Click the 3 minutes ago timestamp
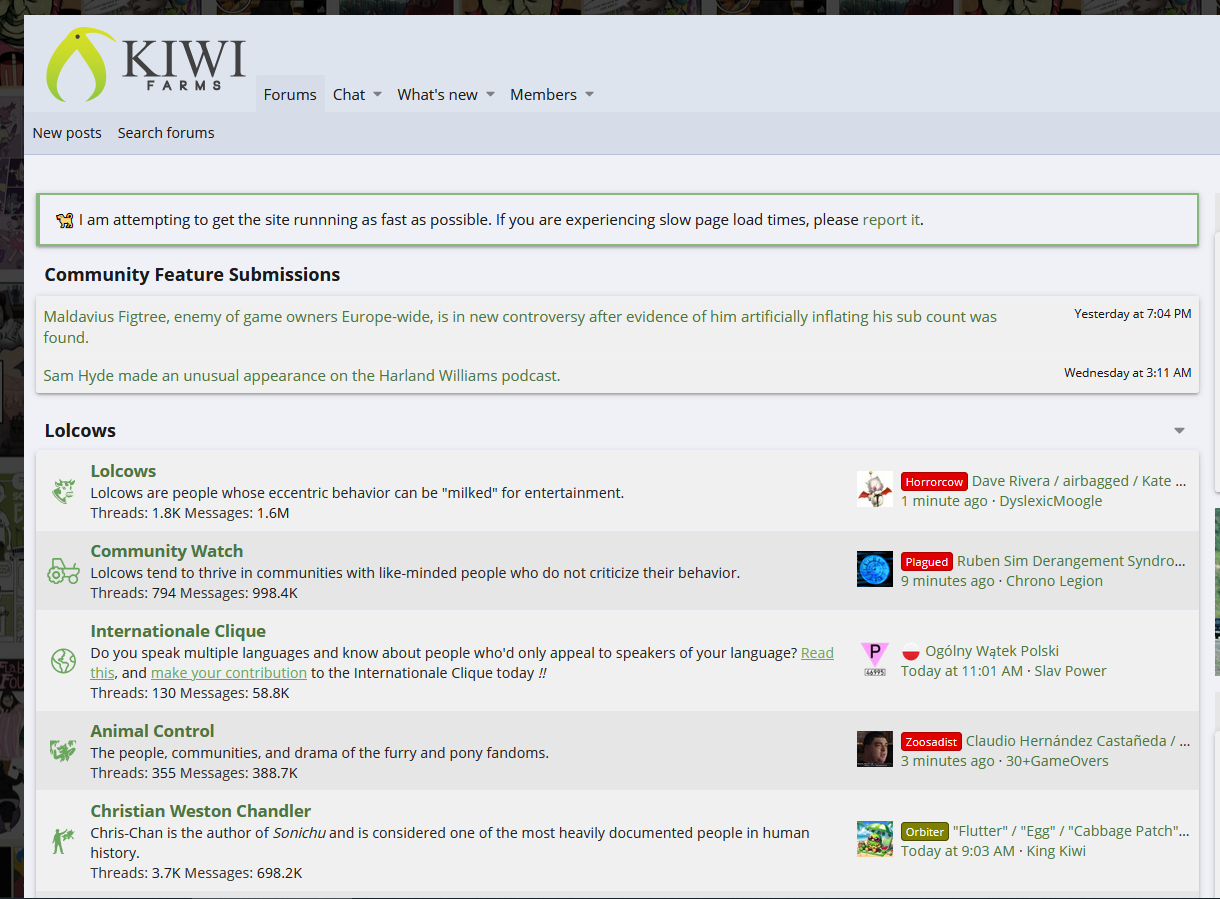The height and width of the screenshot is (899, 1220). (948, 761)
